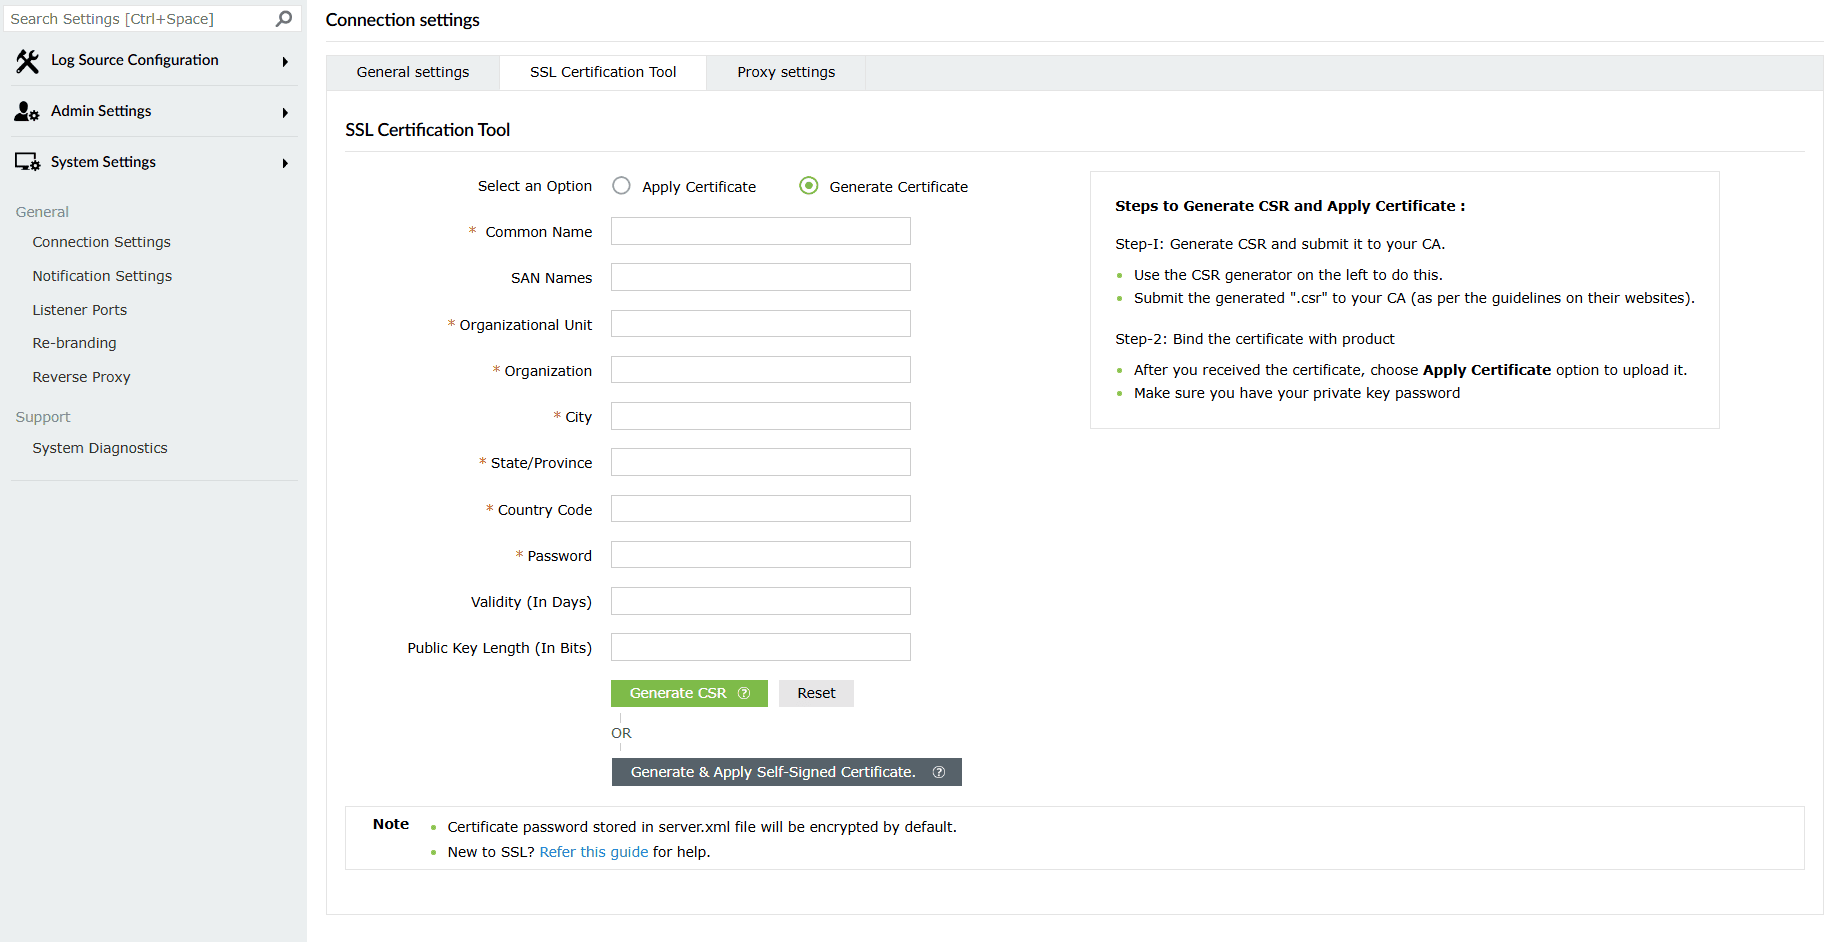Expand the System Settings submenu arrow
The width and height of the screenshot is (1841, 942).
285,163
